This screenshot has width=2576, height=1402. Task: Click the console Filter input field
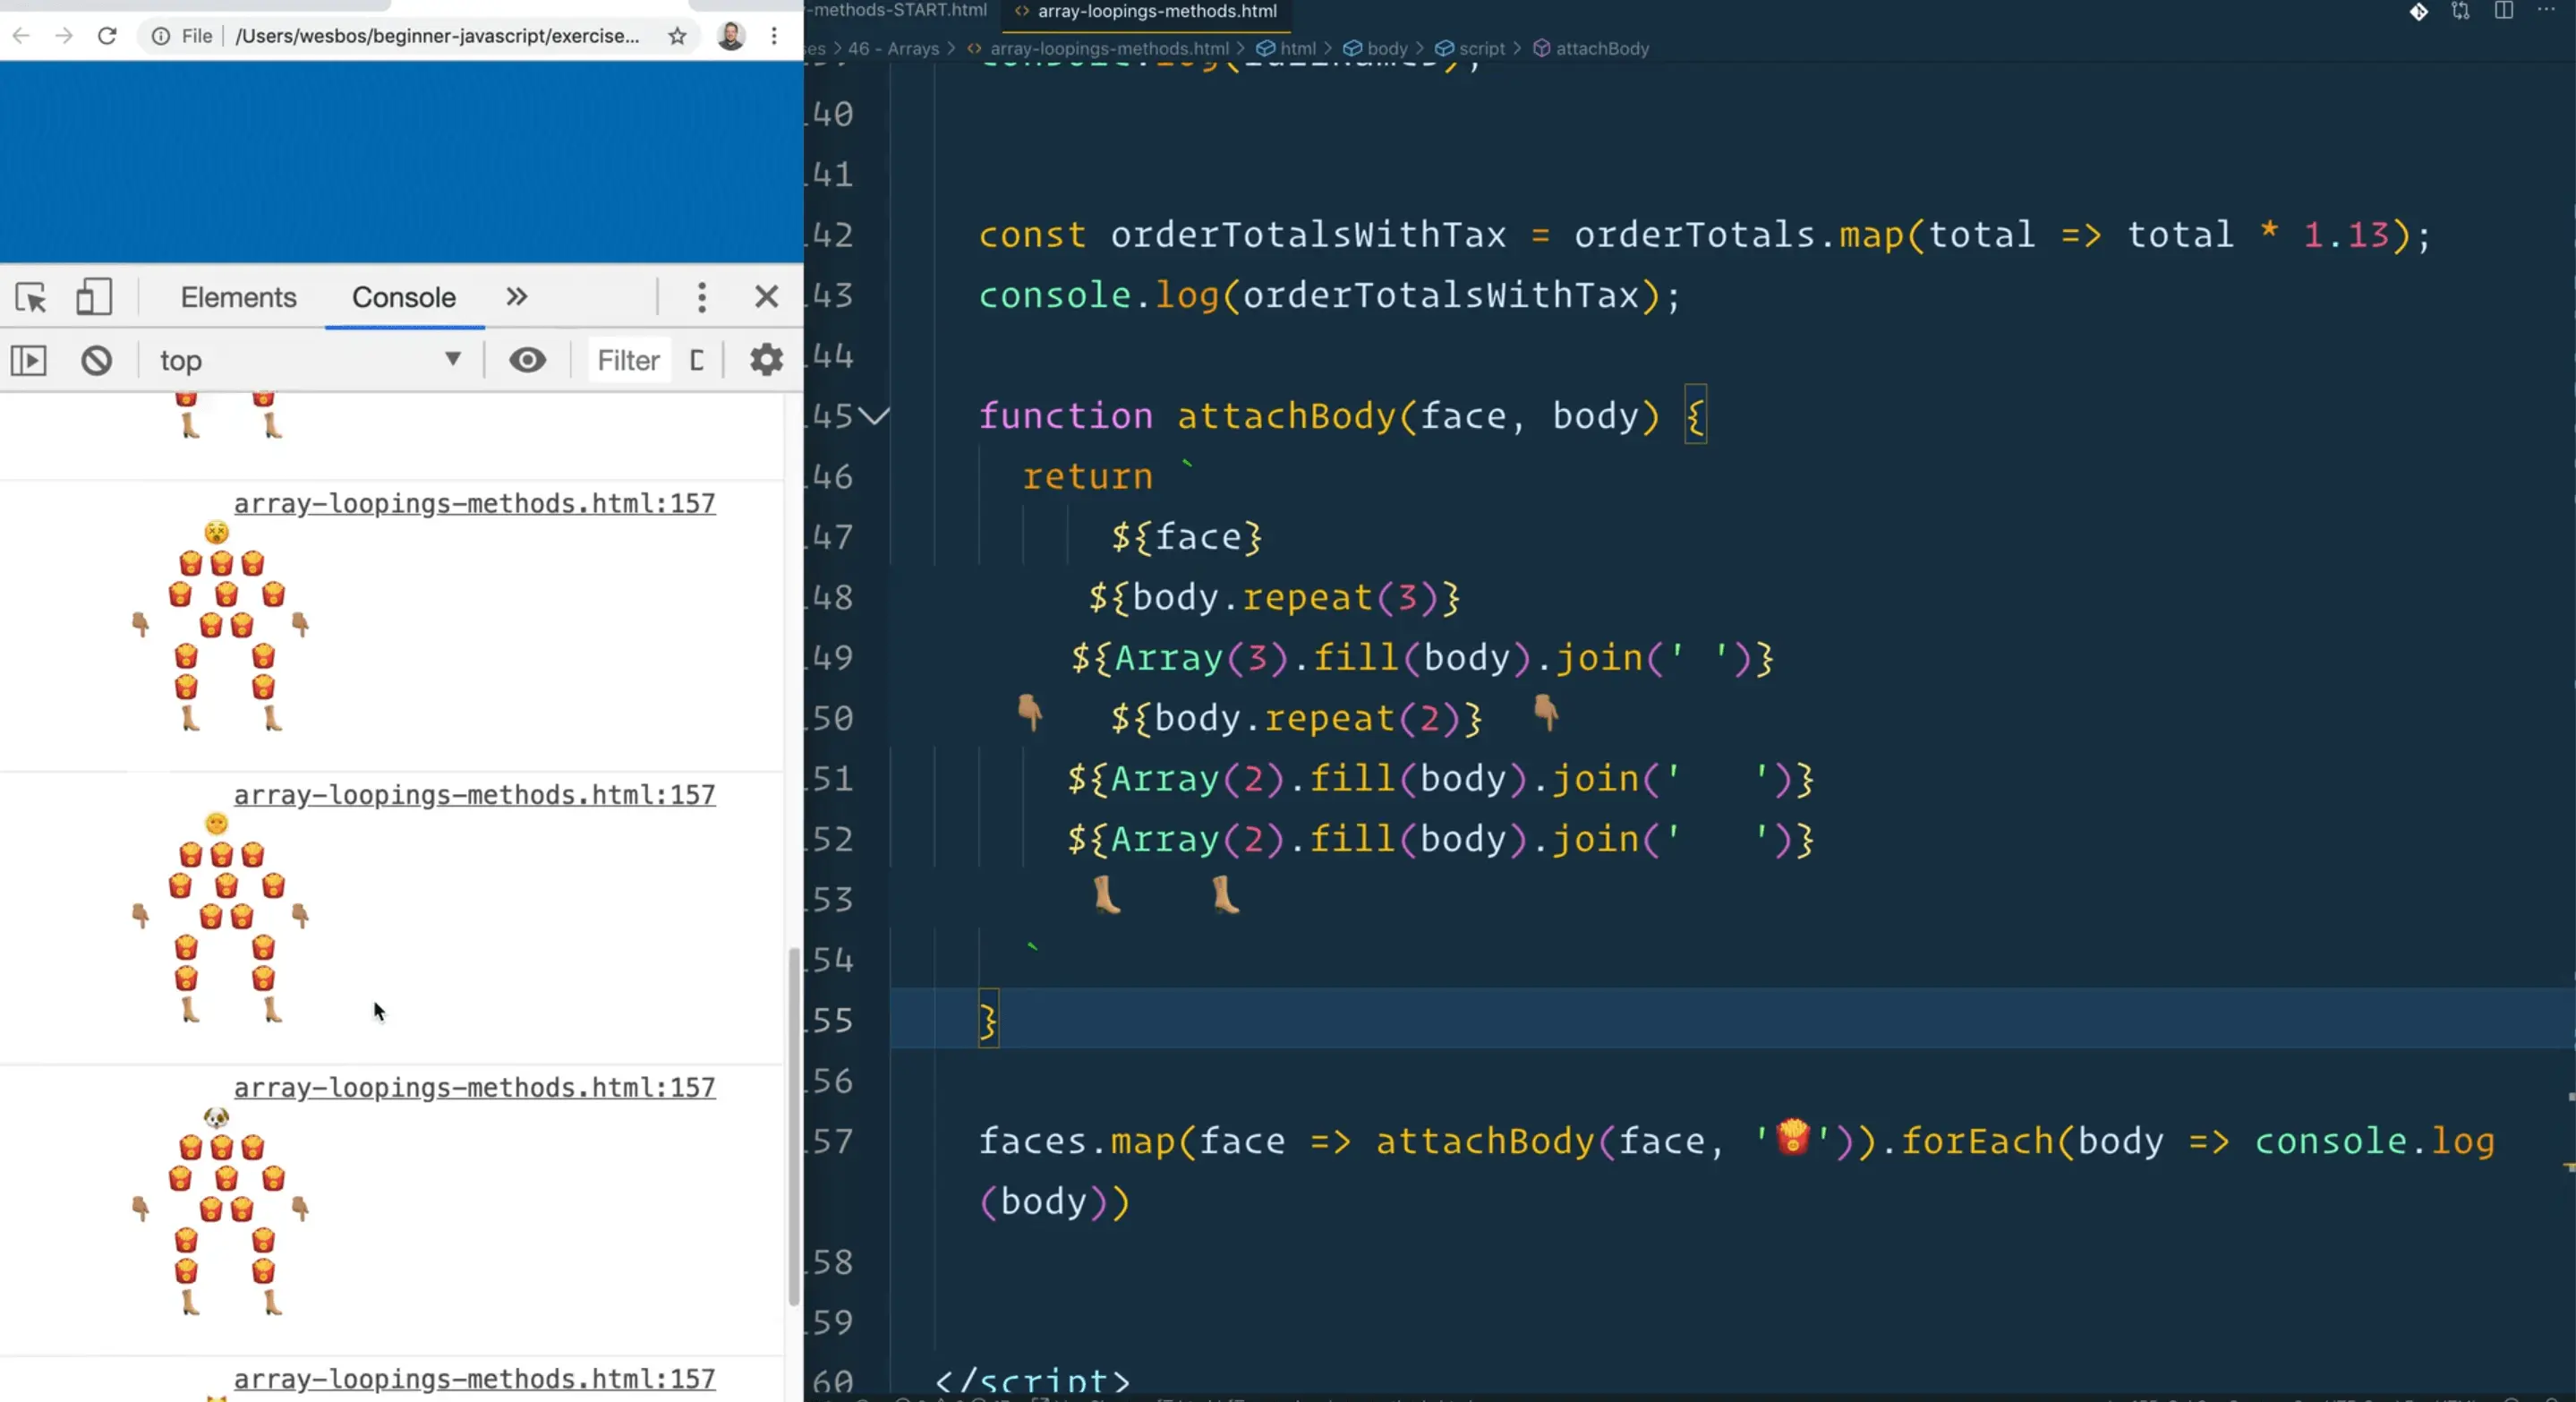[x=628, y=360]
